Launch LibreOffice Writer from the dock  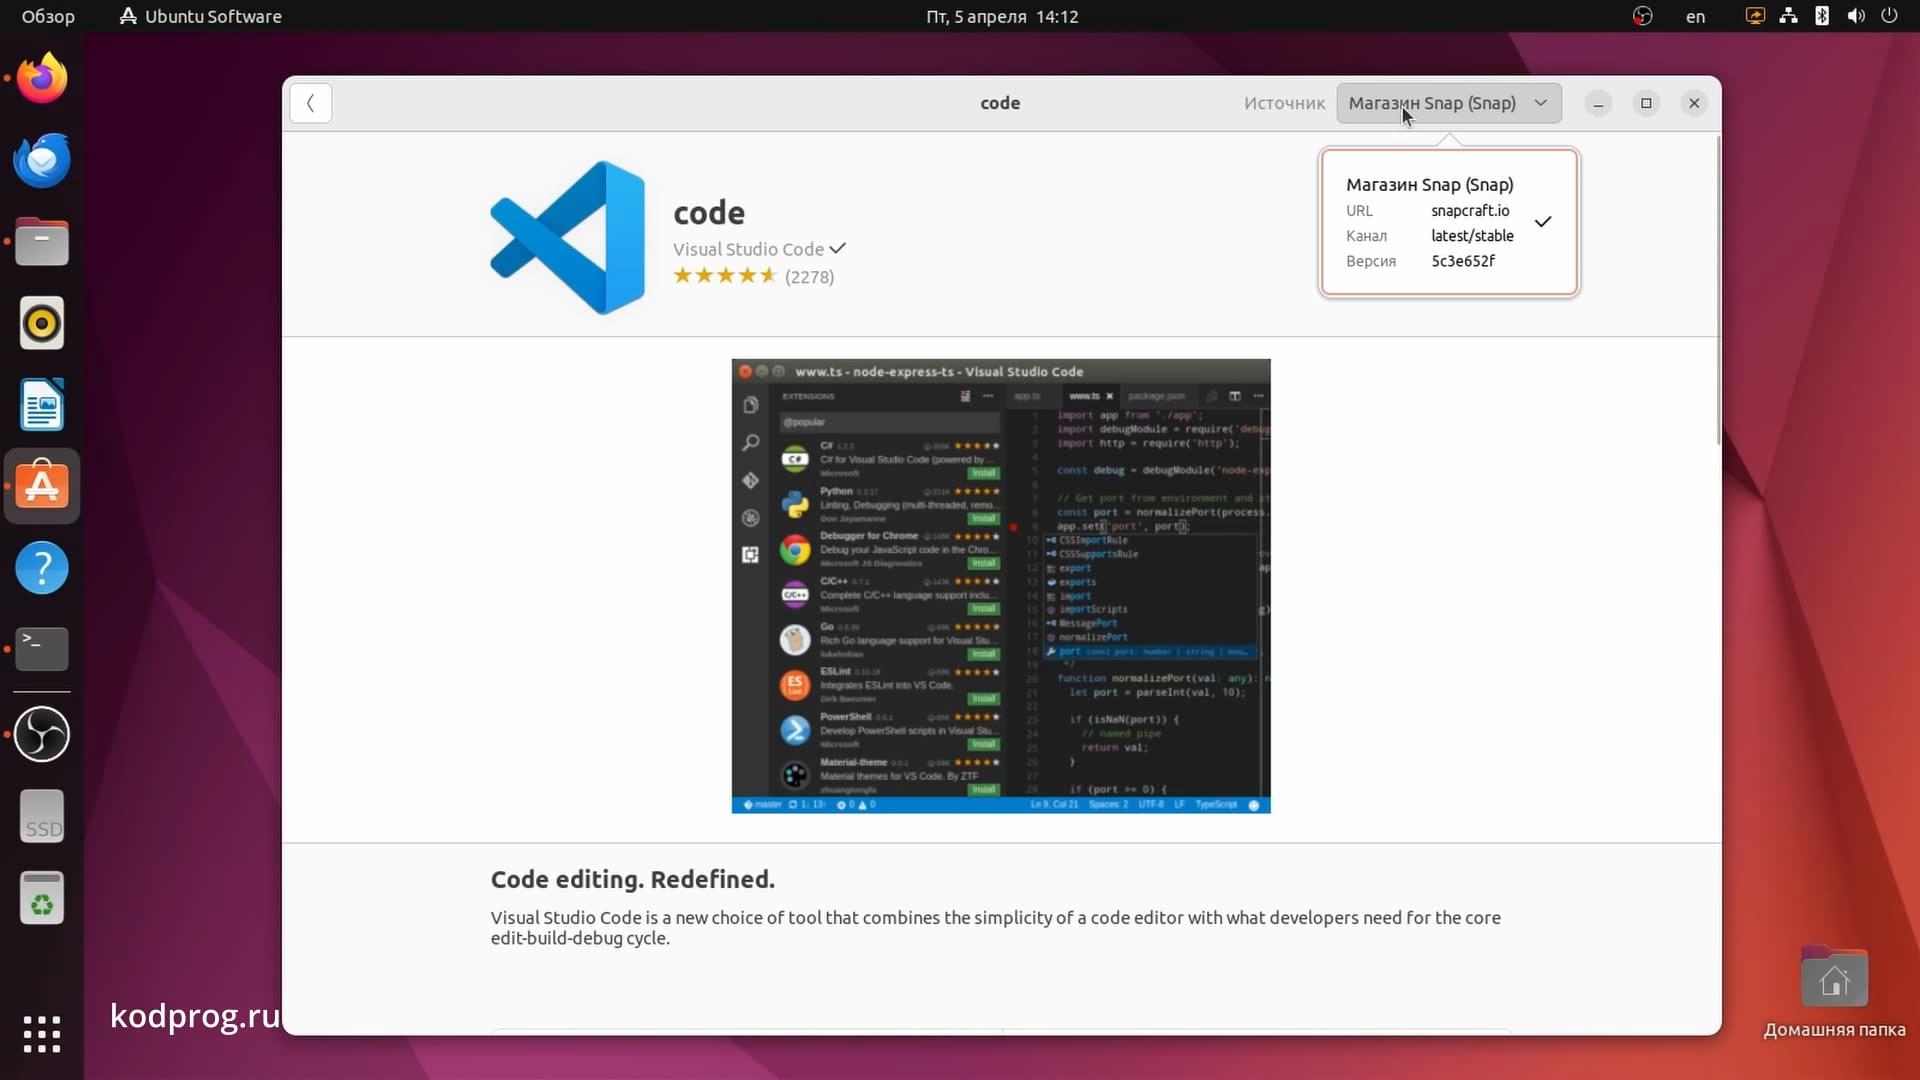[42, 405]
